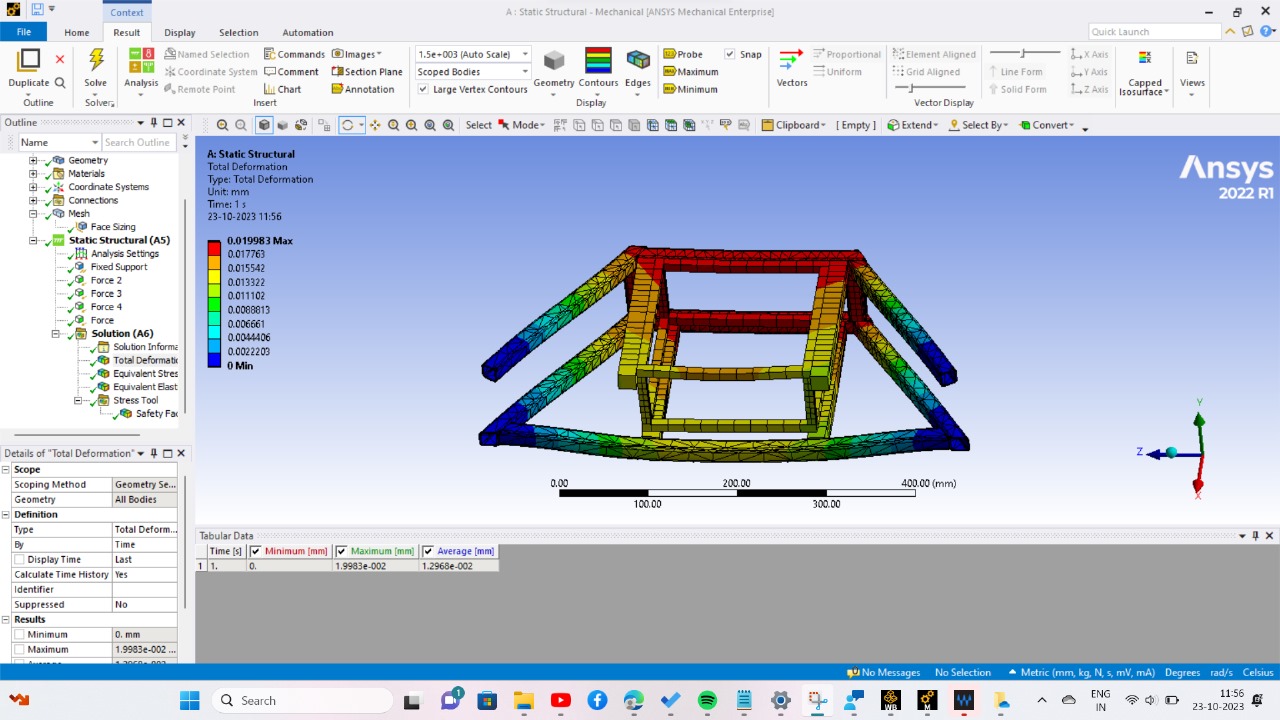Click the red maximum color on legend
Image resolution: width=1280 pixels, height=720 pixels.
pyautogui.click(x=214, y=247)
